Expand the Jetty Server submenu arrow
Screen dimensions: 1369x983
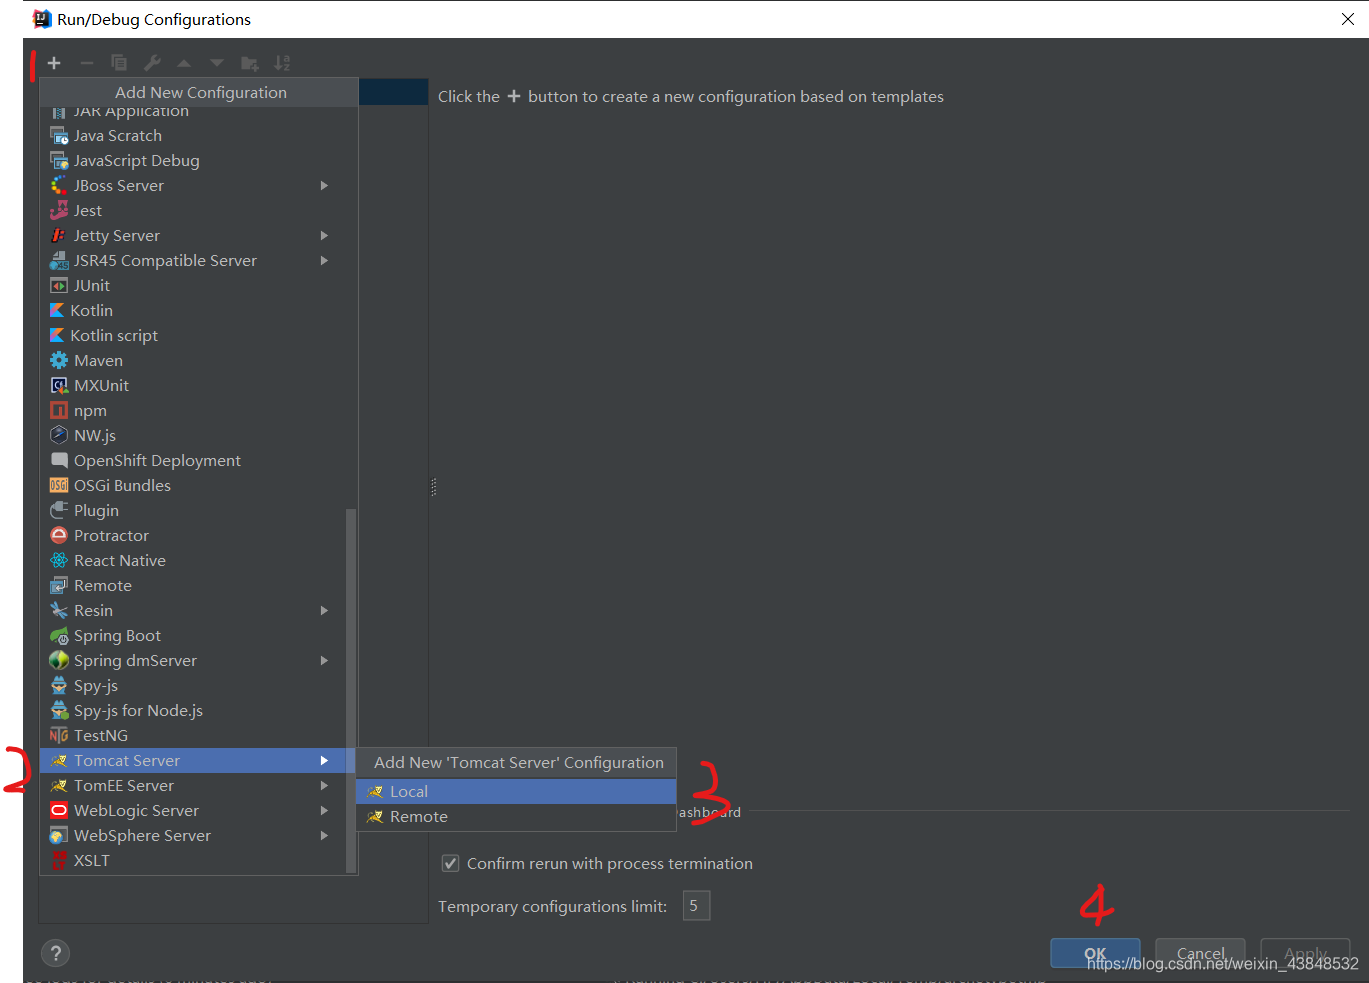click(324, 235)
